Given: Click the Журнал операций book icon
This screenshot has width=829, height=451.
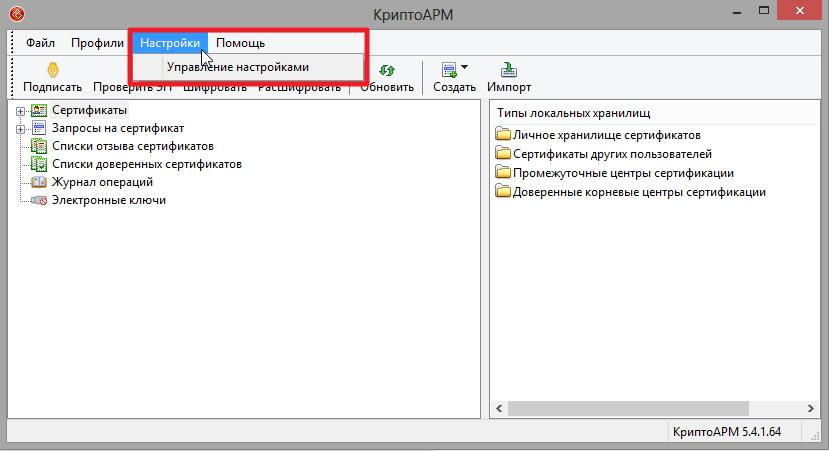Looking at the screenshot, I should 39,182.
